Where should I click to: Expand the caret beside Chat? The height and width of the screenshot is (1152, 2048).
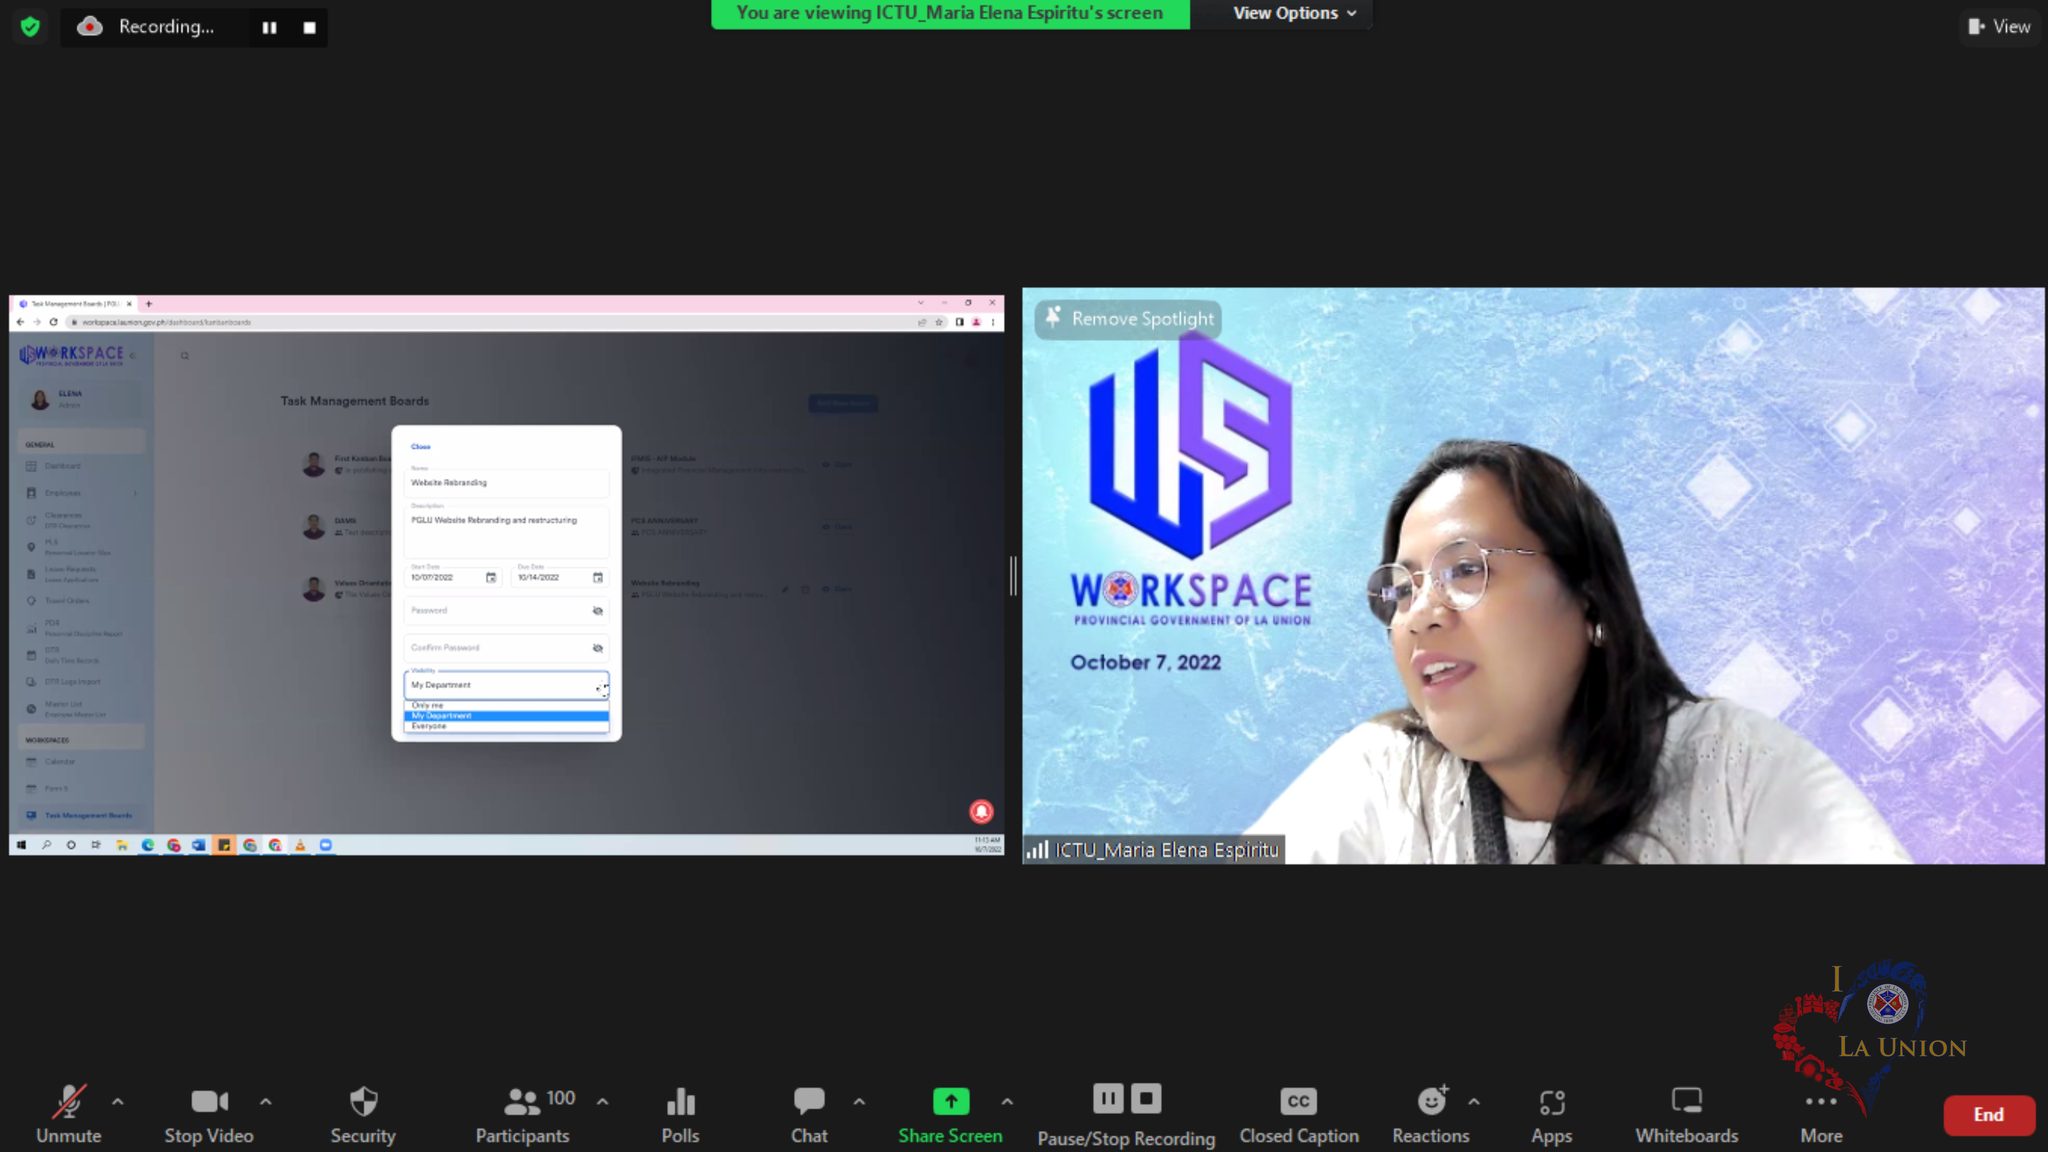point(859,1101)
